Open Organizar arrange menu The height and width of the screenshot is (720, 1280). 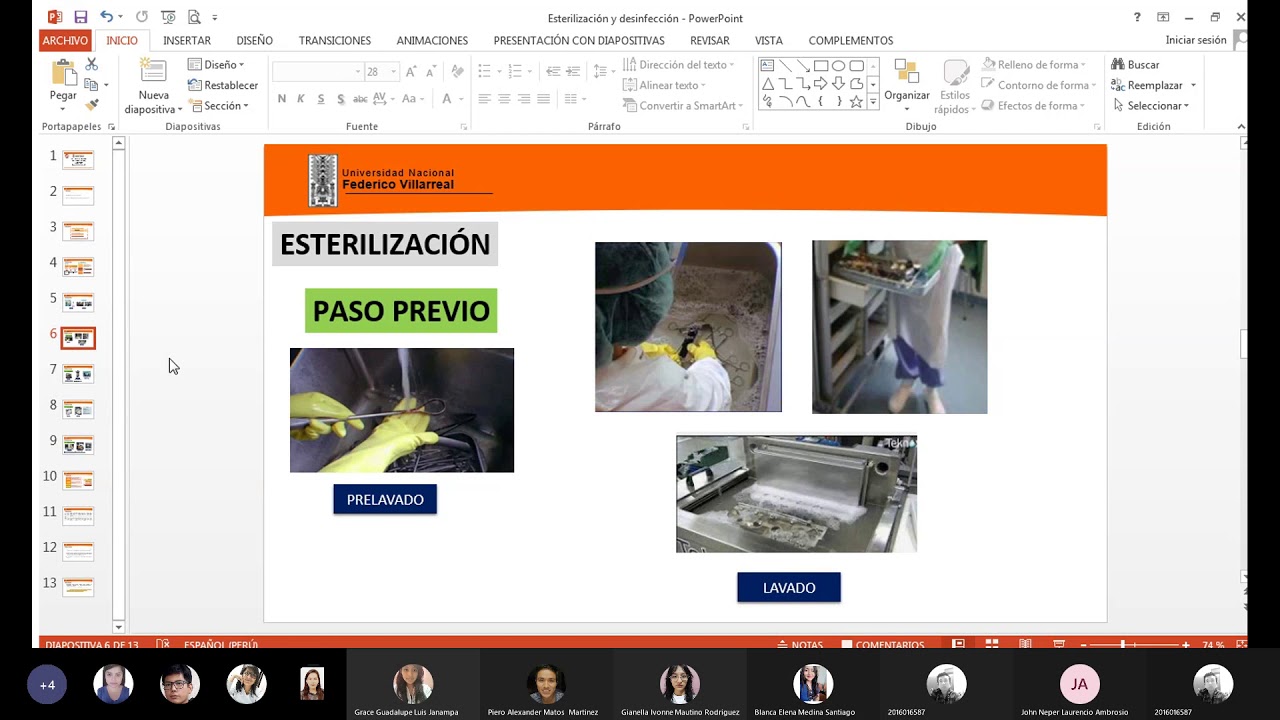tap(907, 87)
